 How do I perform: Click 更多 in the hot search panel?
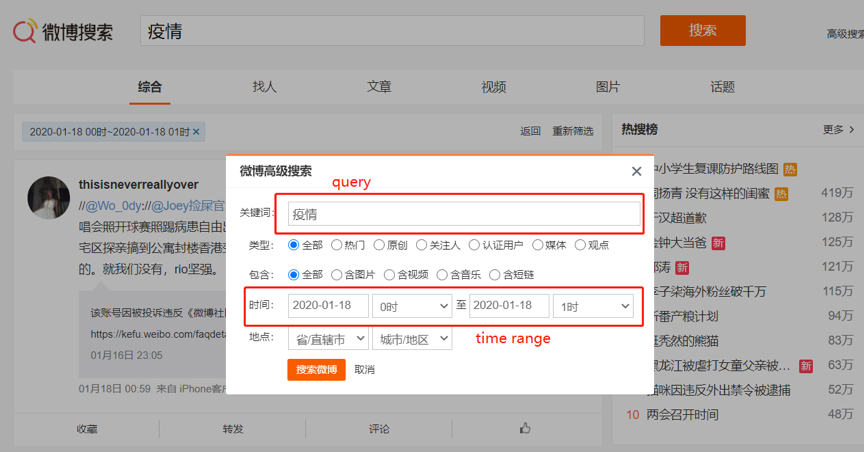[833, 130]
